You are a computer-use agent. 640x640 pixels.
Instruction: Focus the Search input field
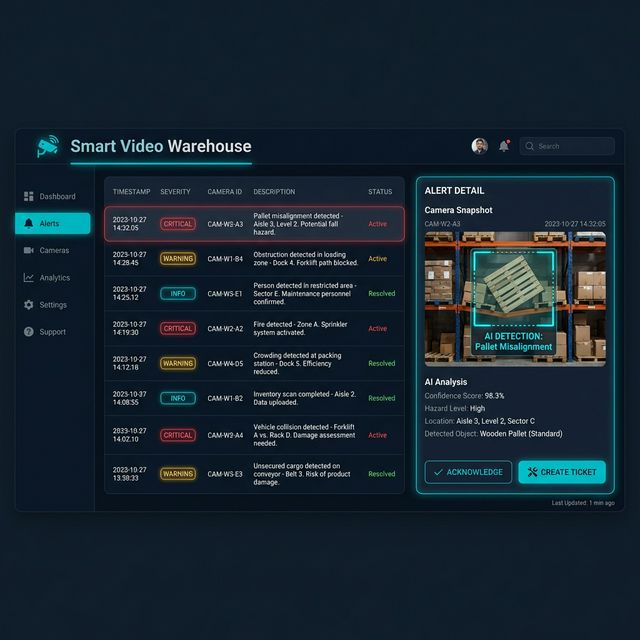(567, 146)
